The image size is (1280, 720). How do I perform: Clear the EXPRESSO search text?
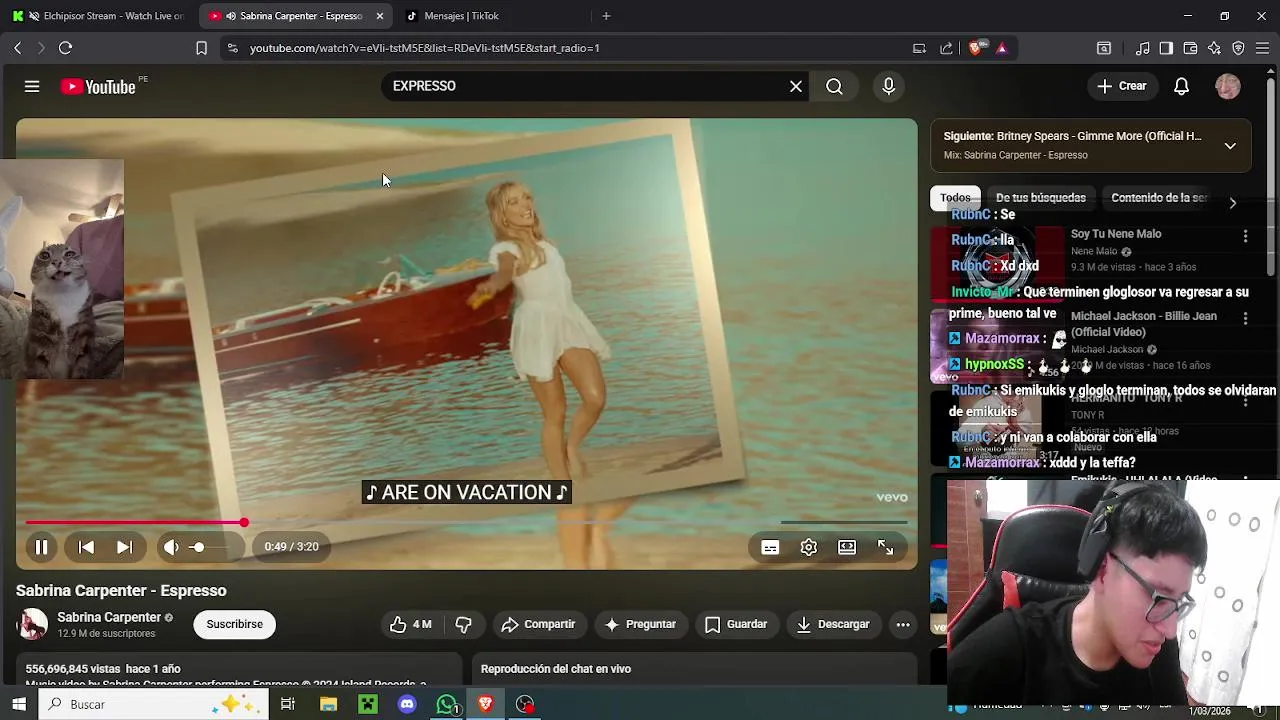click(796, 87)
